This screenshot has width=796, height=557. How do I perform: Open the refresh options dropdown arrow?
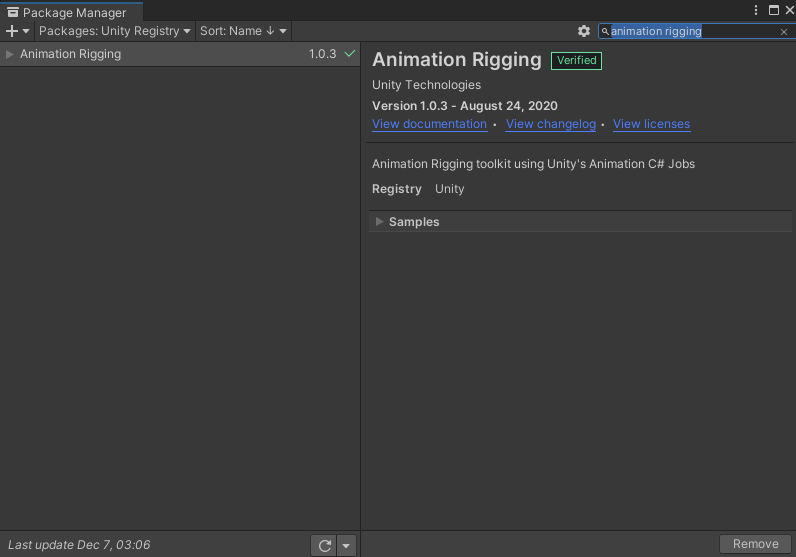[346, 545]
